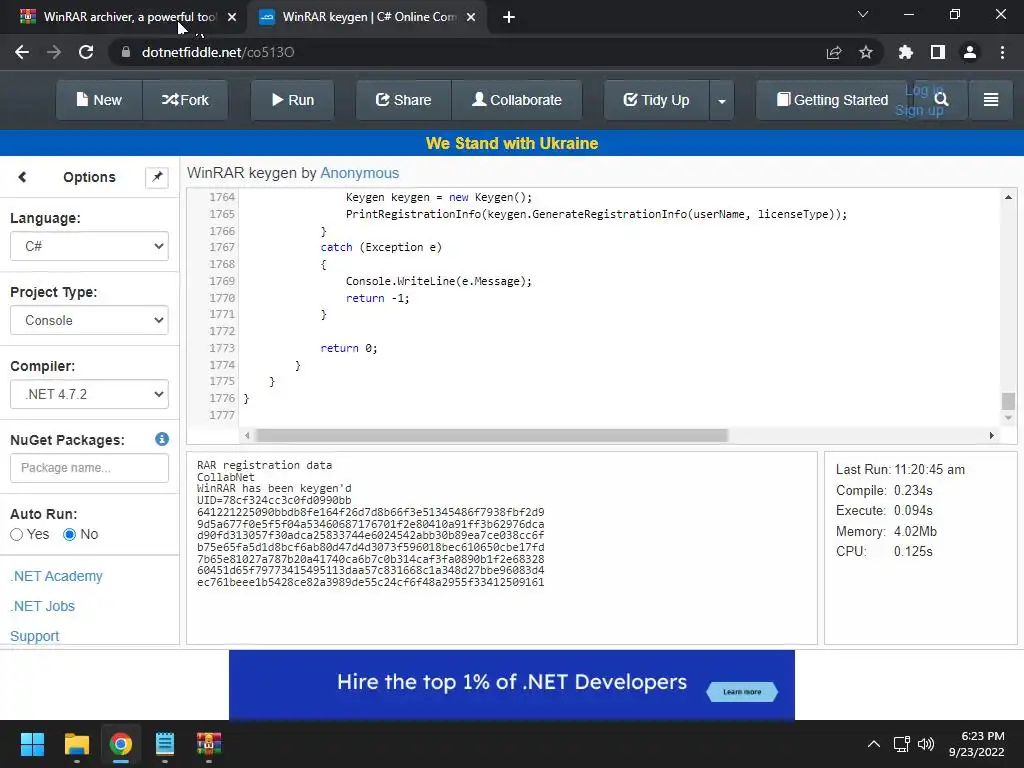Click NuGet Packages info icon

click(162, 440)
